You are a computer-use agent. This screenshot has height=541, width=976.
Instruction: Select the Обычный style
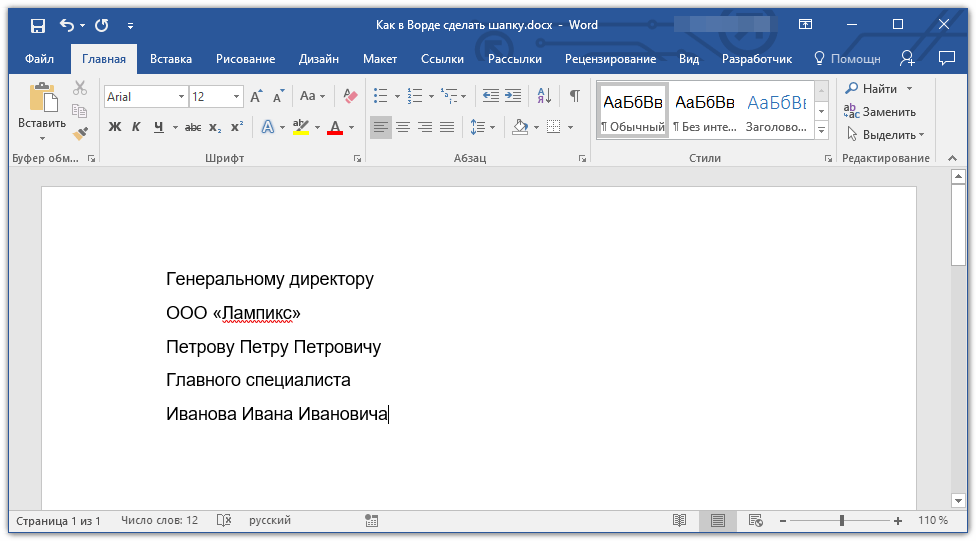633,111
